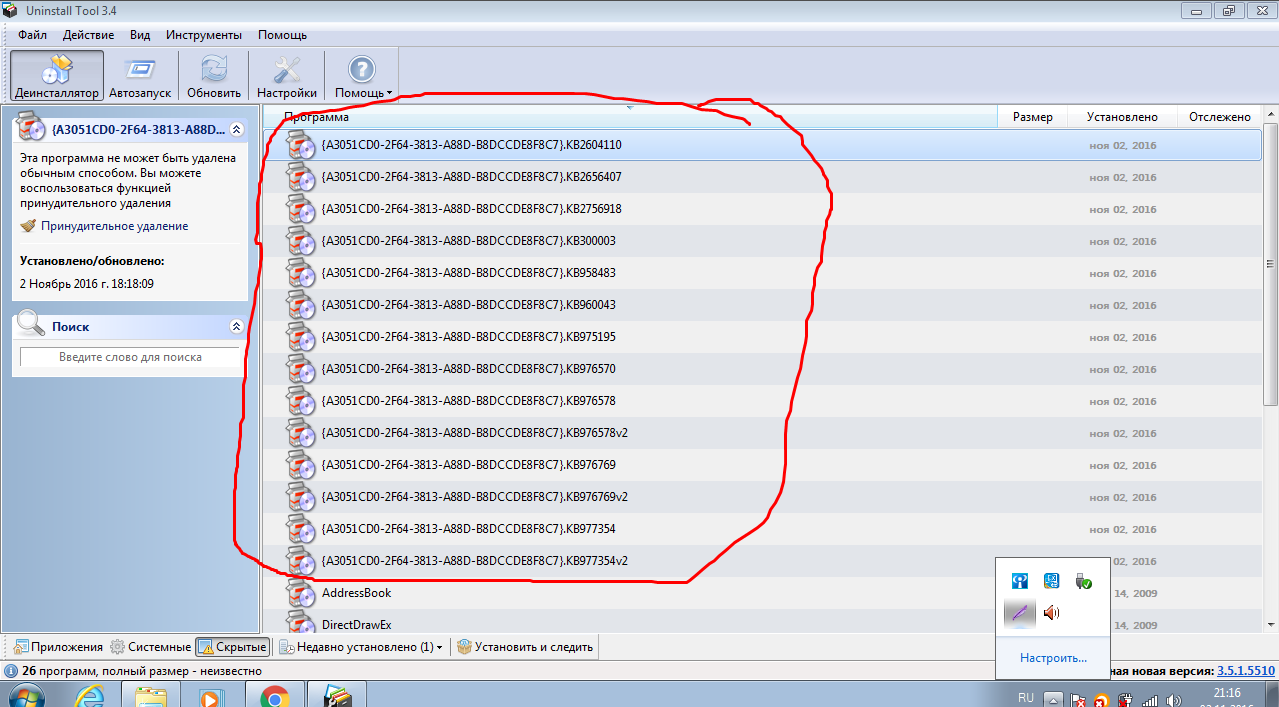
Task: Click the entry name ending with KB976578
Action: click(468, 401)
